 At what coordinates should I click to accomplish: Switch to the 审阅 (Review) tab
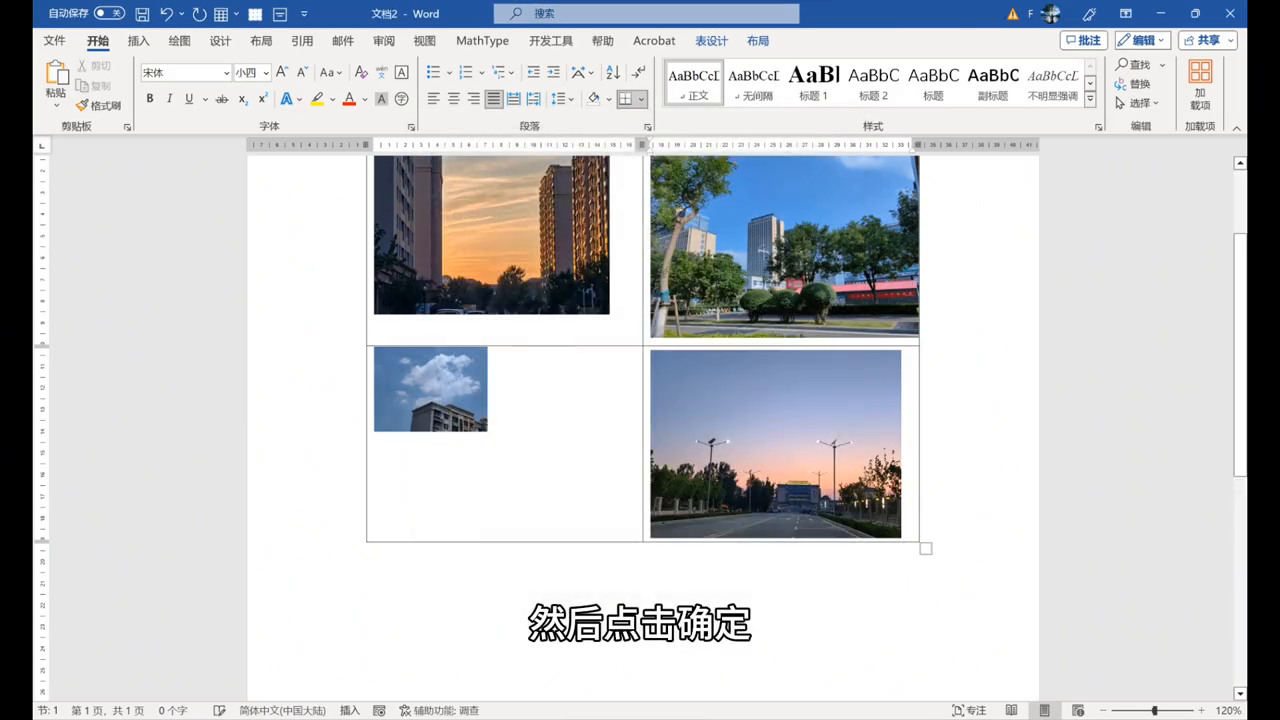[x=383, y=41]
